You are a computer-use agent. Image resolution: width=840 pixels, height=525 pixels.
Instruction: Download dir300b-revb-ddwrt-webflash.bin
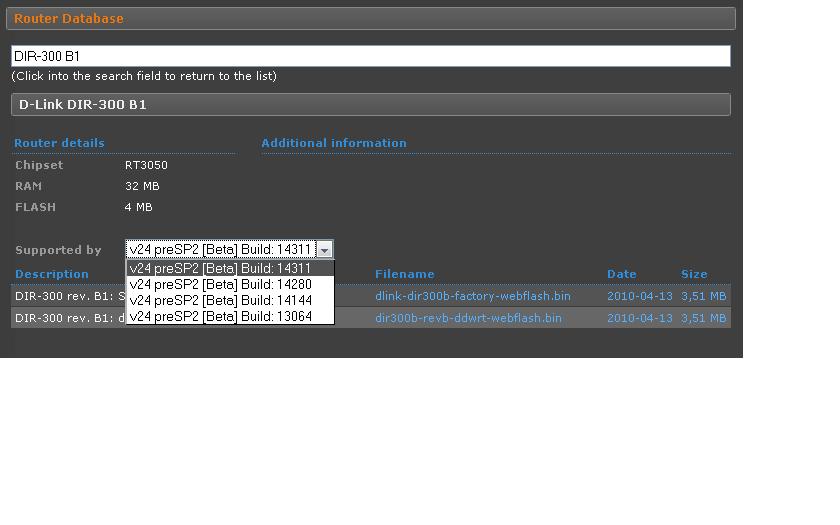click(x=468, y=318)
